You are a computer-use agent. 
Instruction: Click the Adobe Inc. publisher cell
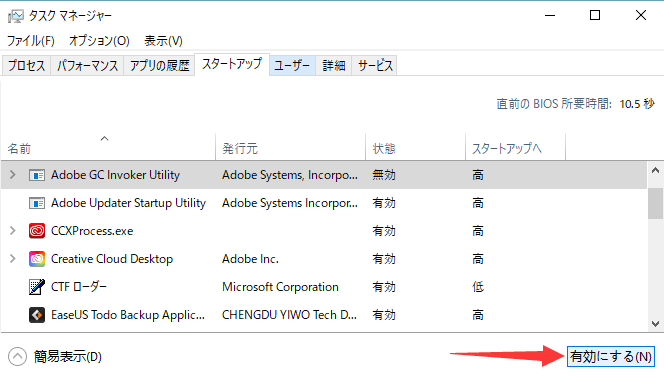tap(250, 259)
